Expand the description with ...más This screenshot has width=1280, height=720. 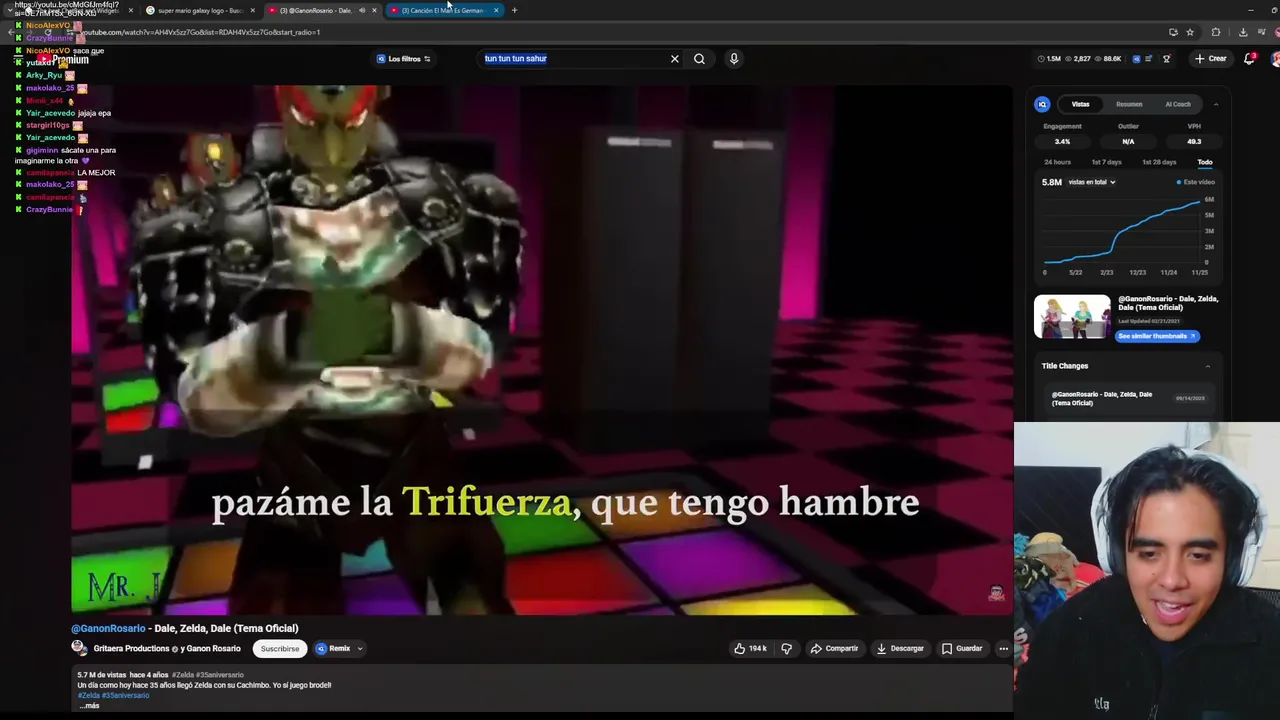coord(89,706)
